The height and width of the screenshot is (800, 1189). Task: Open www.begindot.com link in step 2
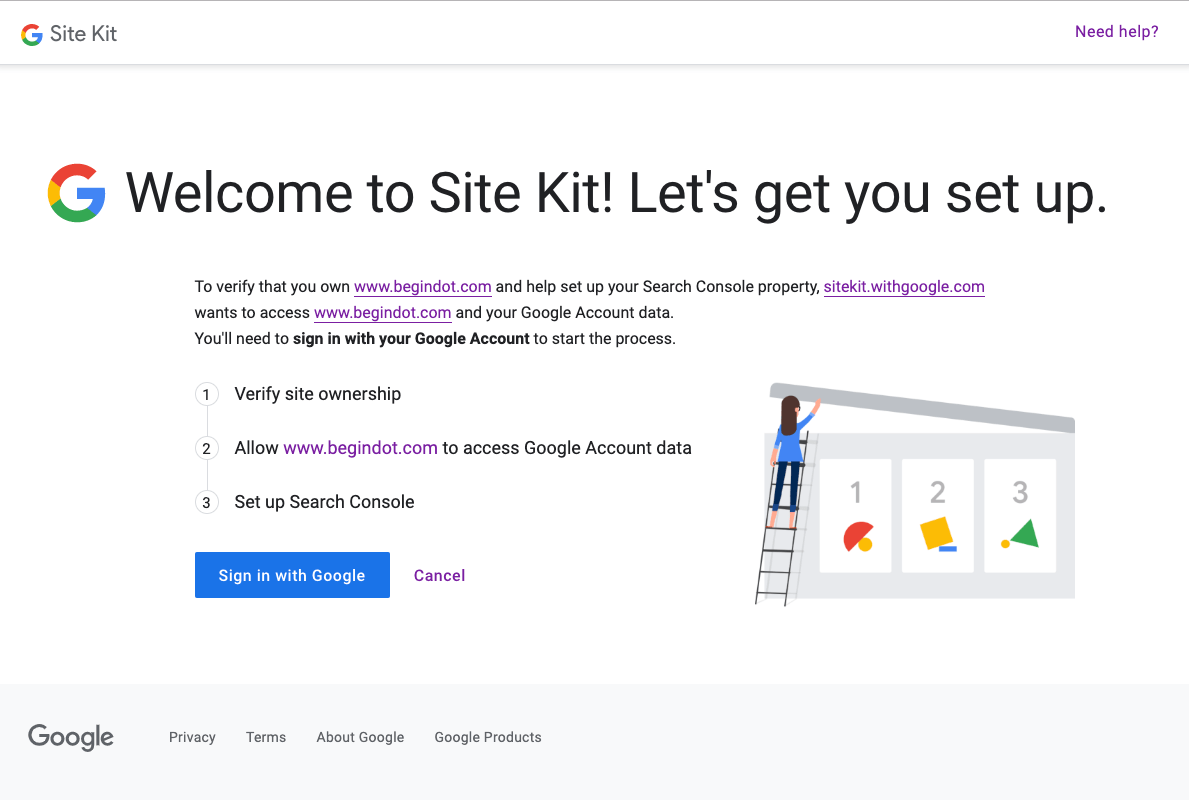[360, 448]
